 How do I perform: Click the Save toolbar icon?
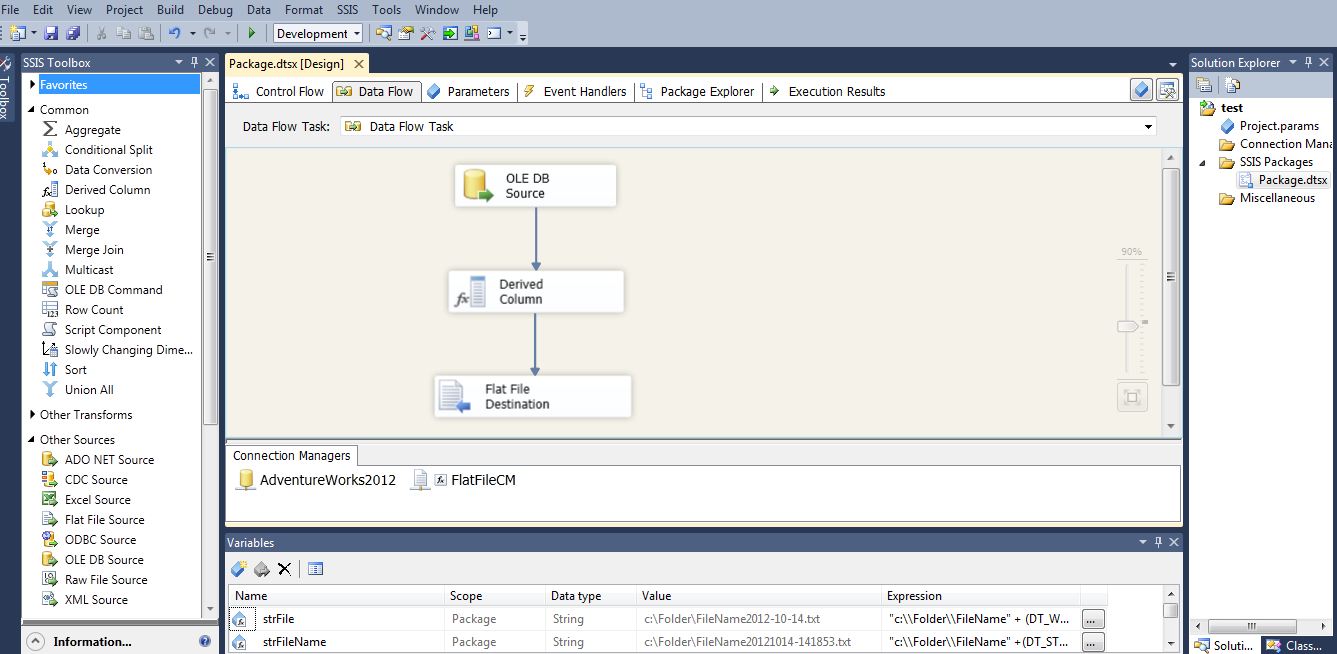51,33
